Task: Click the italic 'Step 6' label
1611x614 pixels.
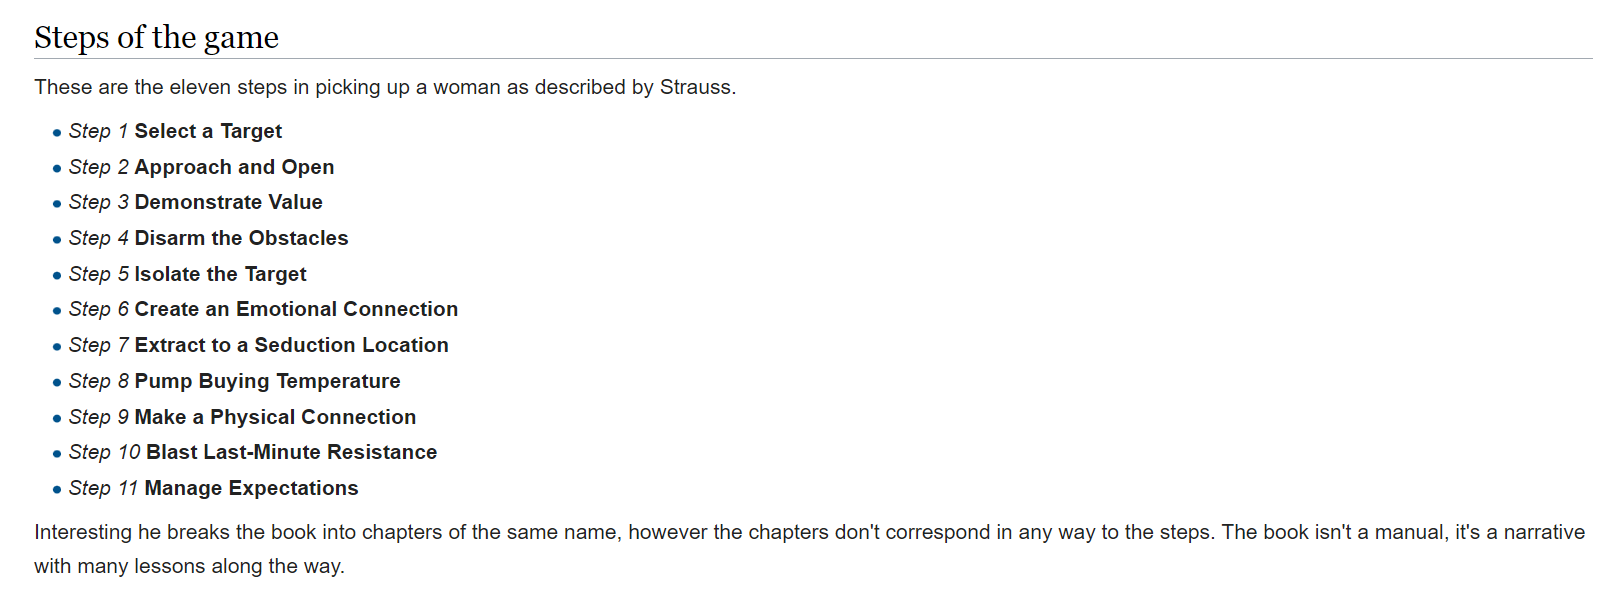Action: coord(99,309)
